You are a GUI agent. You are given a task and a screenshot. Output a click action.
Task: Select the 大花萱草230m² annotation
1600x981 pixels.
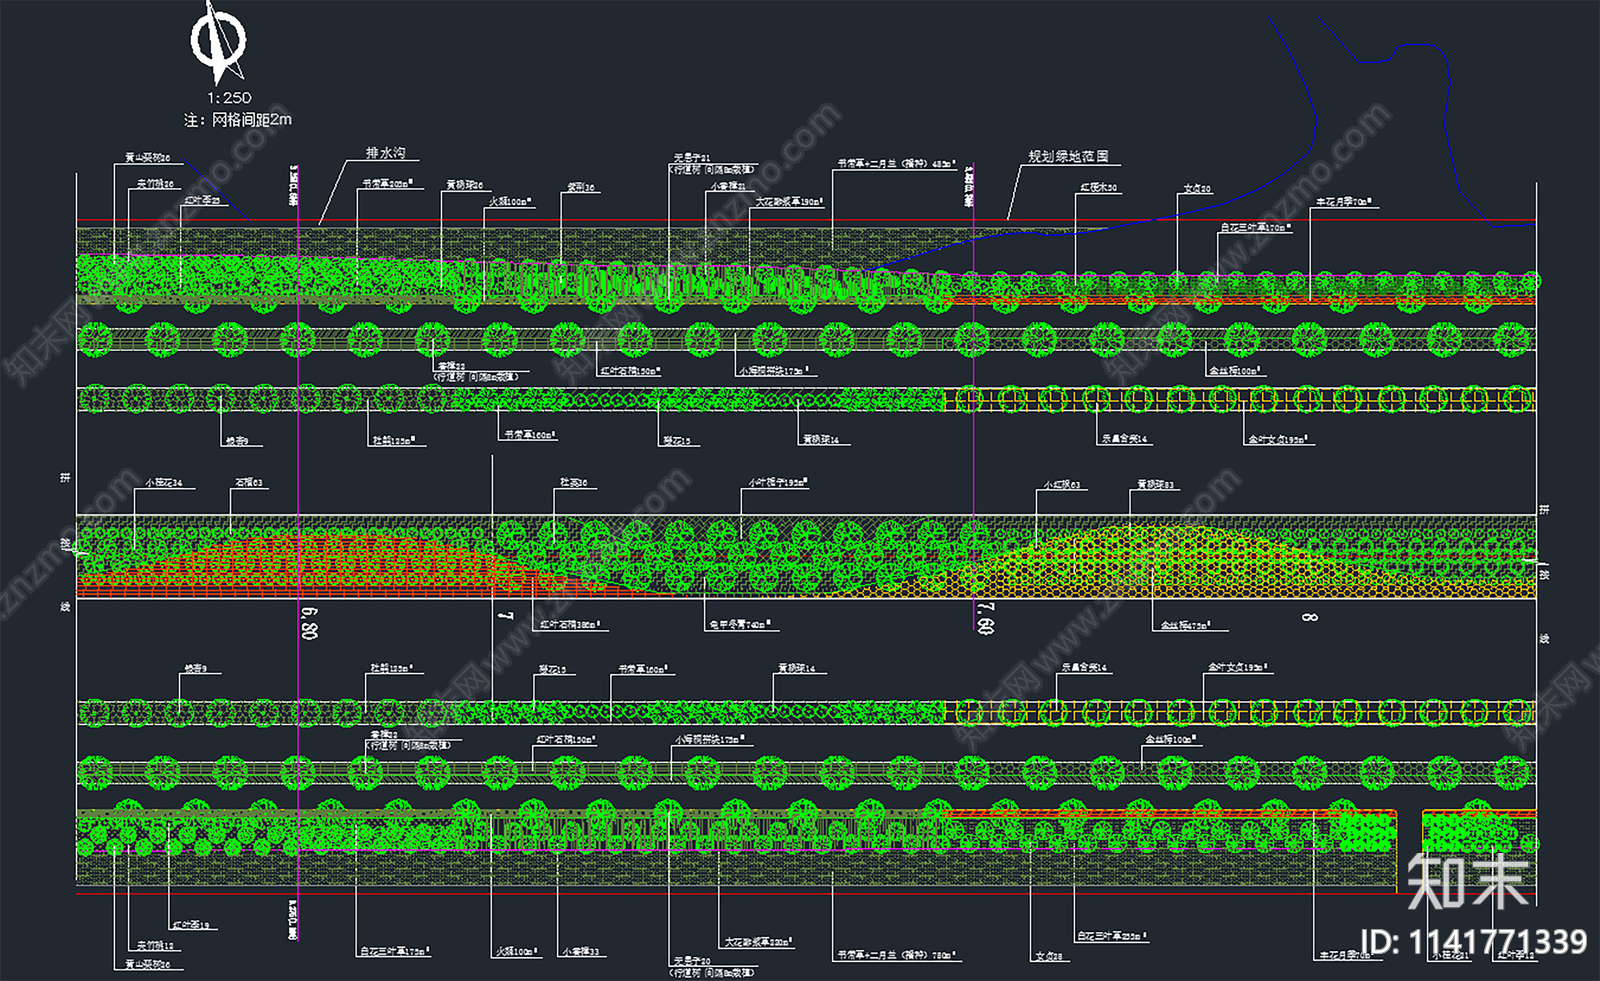759,942
